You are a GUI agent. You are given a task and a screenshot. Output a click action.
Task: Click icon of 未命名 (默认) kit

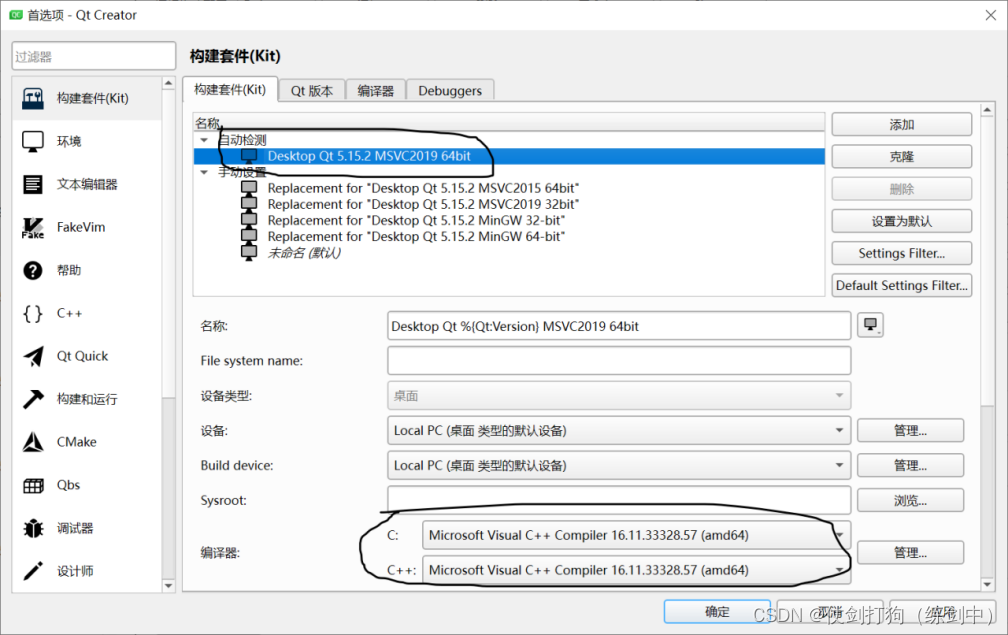(x=249, y=253)
